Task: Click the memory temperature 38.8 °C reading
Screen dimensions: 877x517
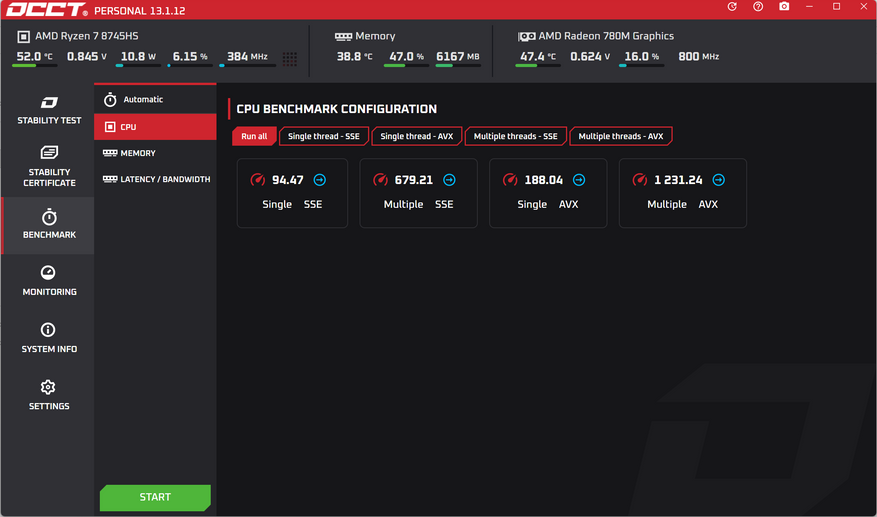Action: 355,57
